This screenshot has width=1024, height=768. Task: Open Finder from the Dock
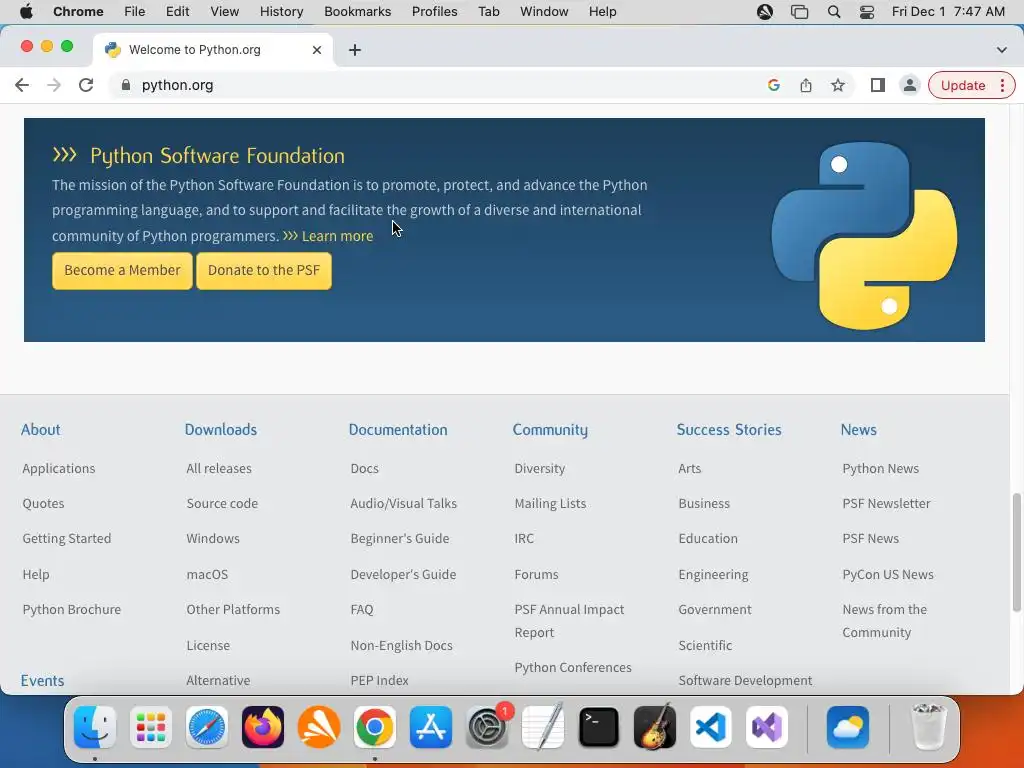(95, 727)
